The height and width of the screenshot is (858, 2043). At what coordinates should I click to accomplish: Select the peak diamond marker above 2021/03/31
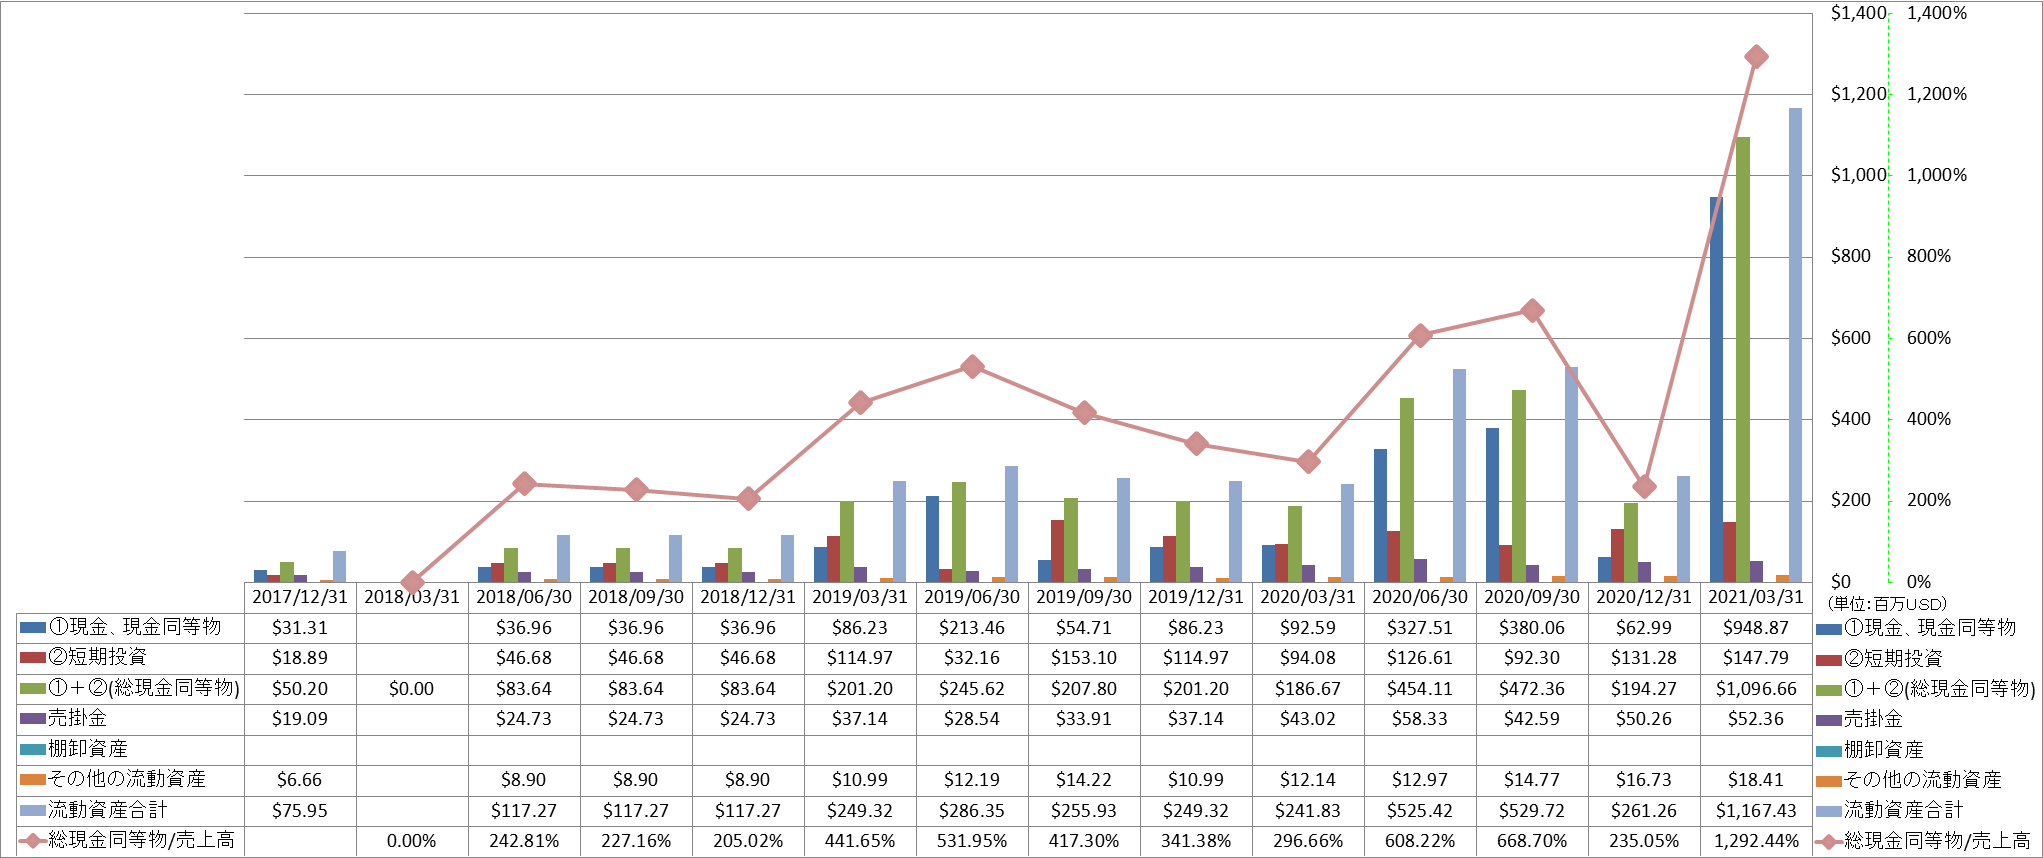click(1756, 57)
